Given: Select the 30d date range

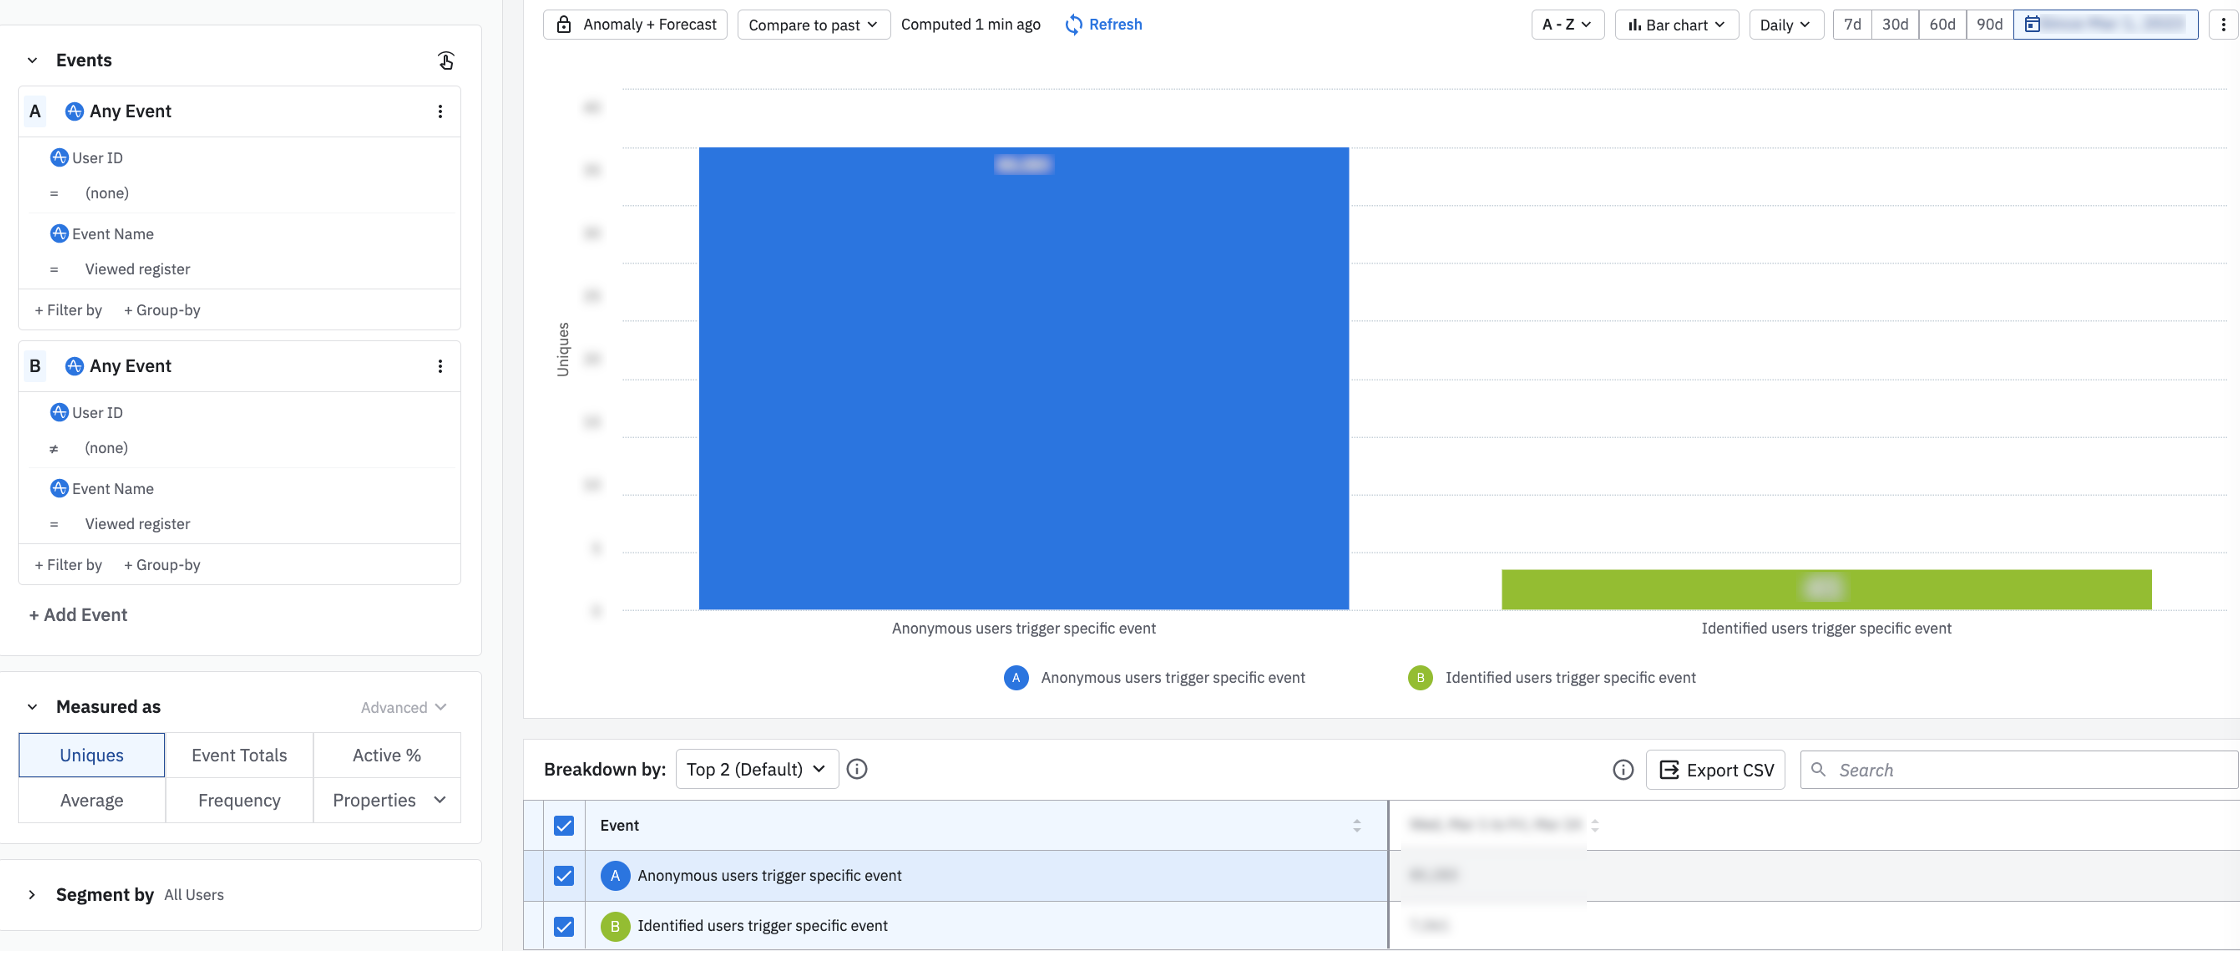Looking at the screenshot, I should coord(1895,24).
